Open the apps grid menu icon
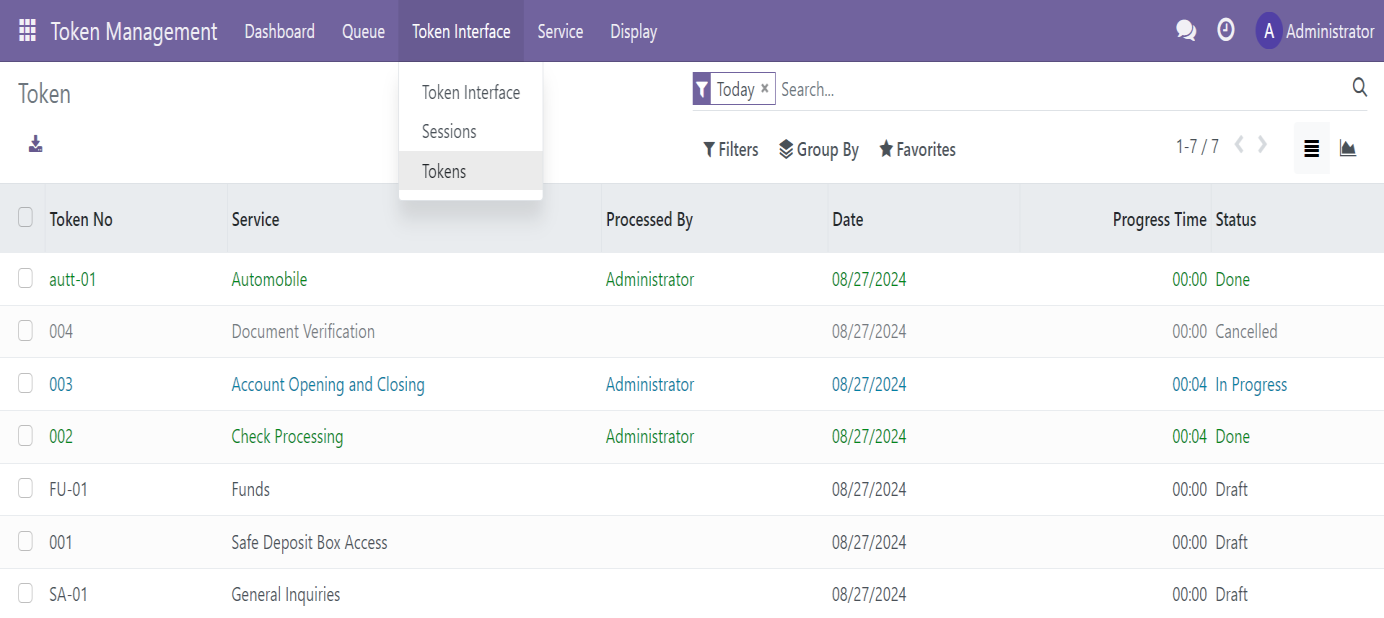1384x618 pixels. 27,31
